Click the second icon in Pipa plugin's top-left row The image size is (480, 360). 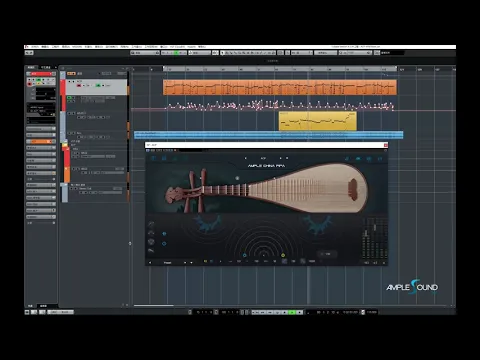[x=164, y=158]
